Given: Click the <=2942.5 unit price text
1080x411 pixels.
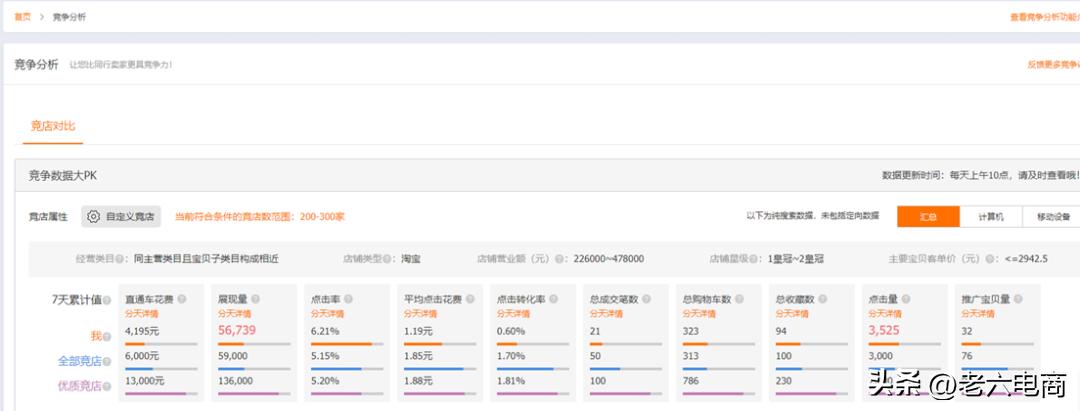Looking at the screenshot, I should (x=1026, y=260).
